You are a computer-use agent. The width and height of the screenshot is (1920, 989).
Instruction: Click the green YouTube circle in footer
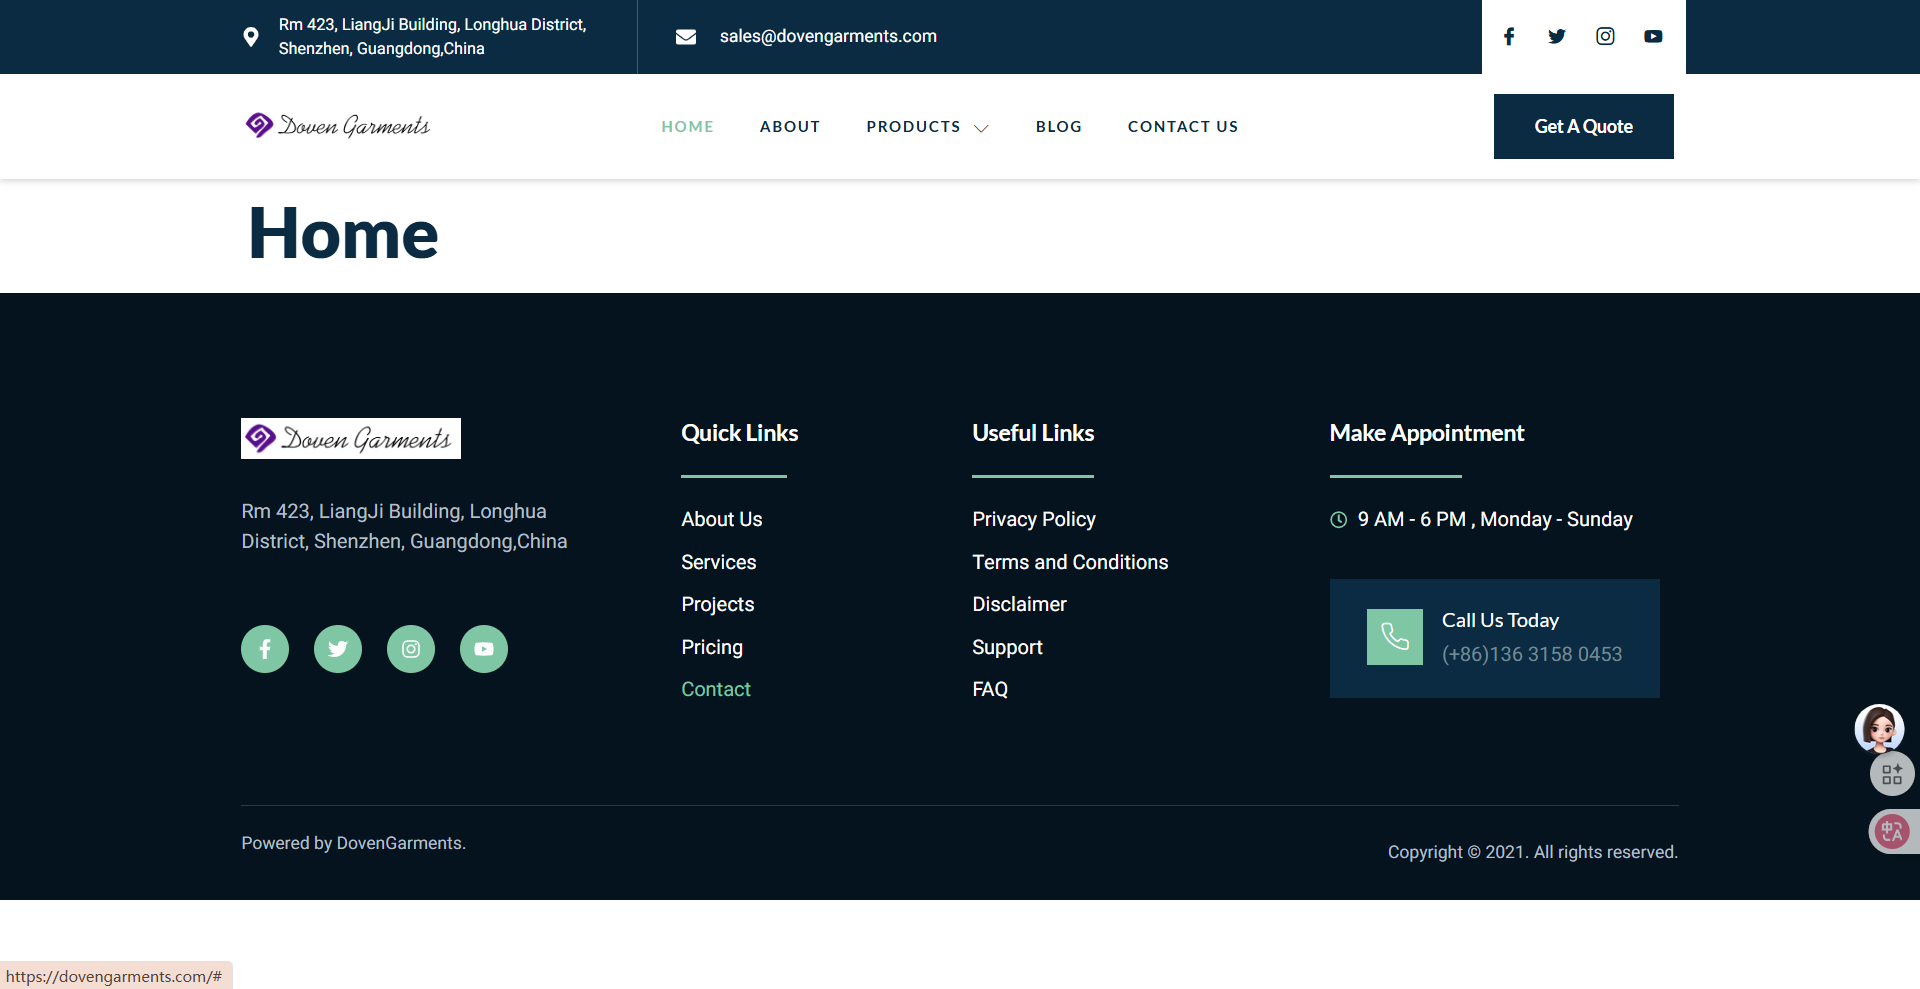(x=484, y=649)
